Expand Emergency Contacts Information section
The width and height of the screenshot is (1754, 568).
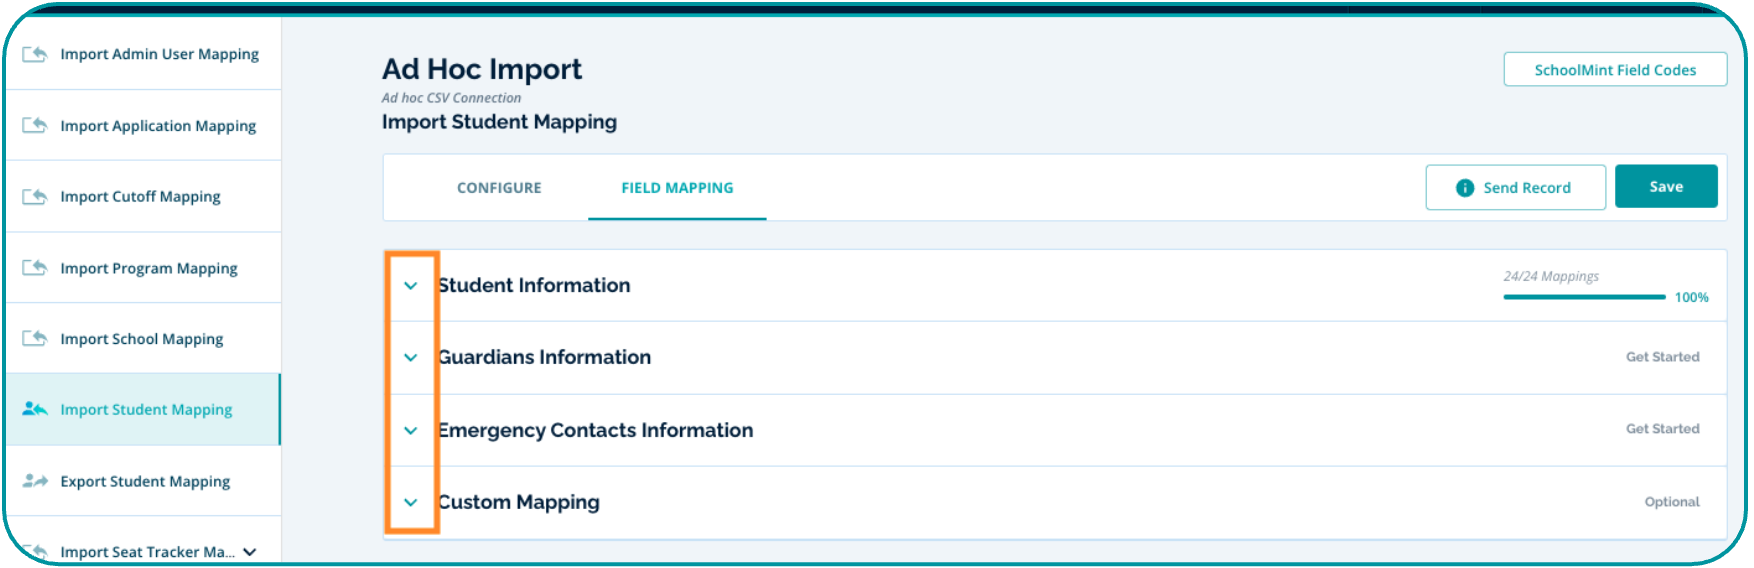411,431
